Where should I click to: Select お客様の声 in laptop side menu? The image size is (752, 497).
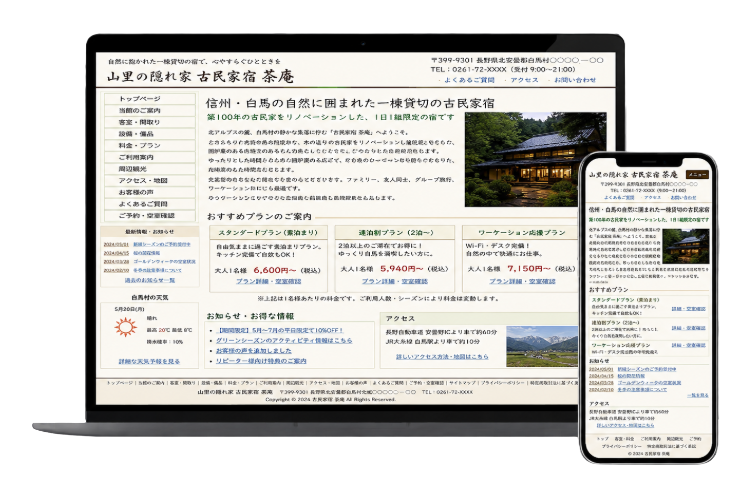pyautogui.click(x=150, y=192)
